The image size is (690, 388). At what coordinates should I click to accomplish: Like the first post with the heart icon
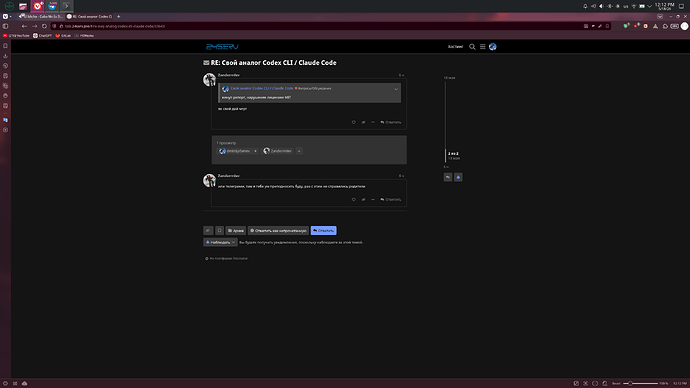(x=353, y=122)
